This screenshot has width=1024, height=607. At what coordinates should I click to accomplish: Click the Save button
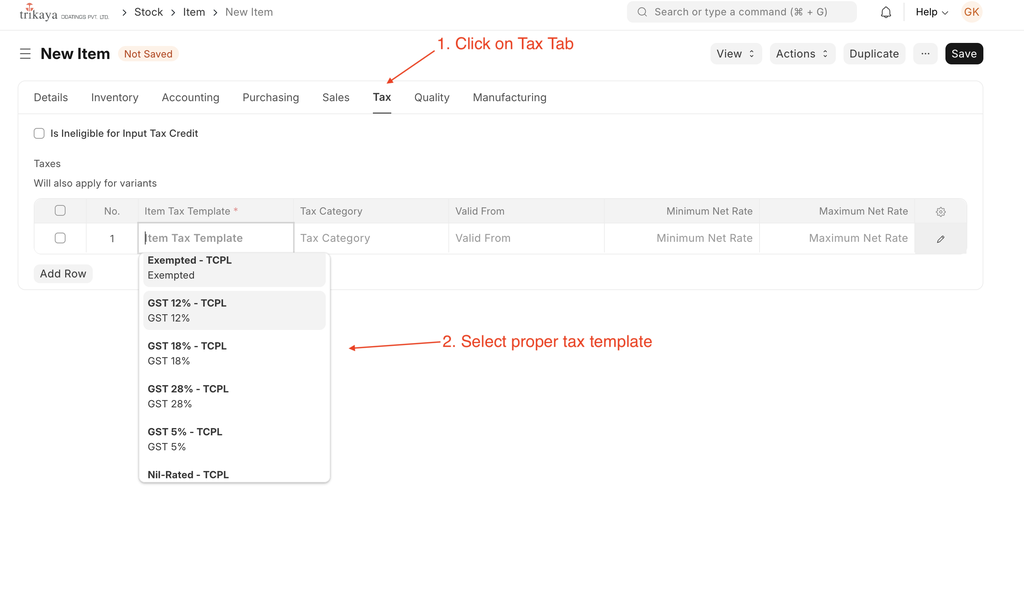click(964, 54)
